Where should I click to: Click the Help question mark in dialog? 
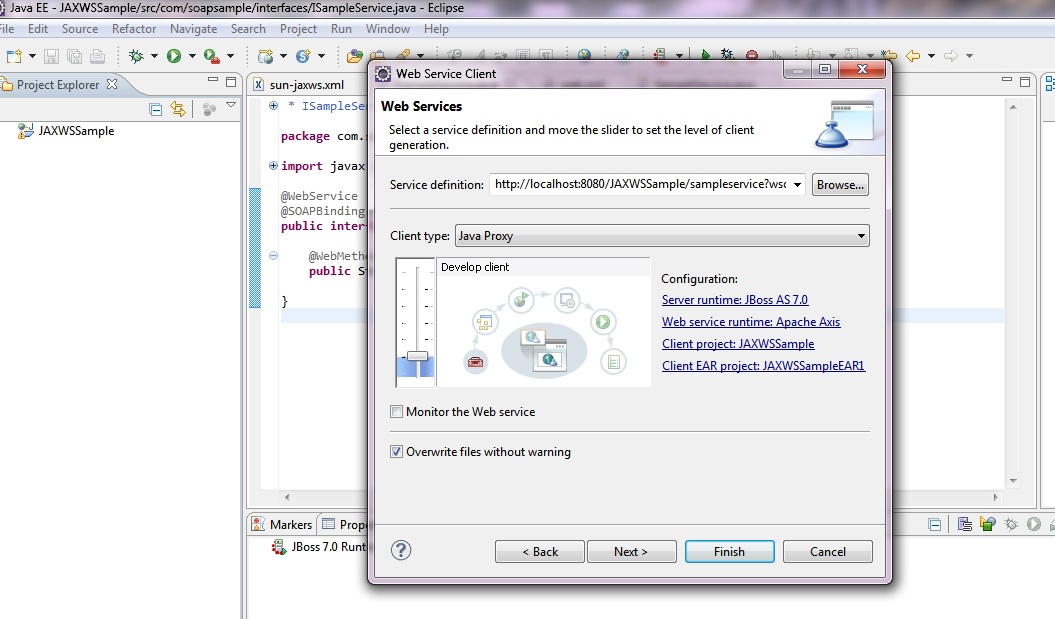click(401, 550)
